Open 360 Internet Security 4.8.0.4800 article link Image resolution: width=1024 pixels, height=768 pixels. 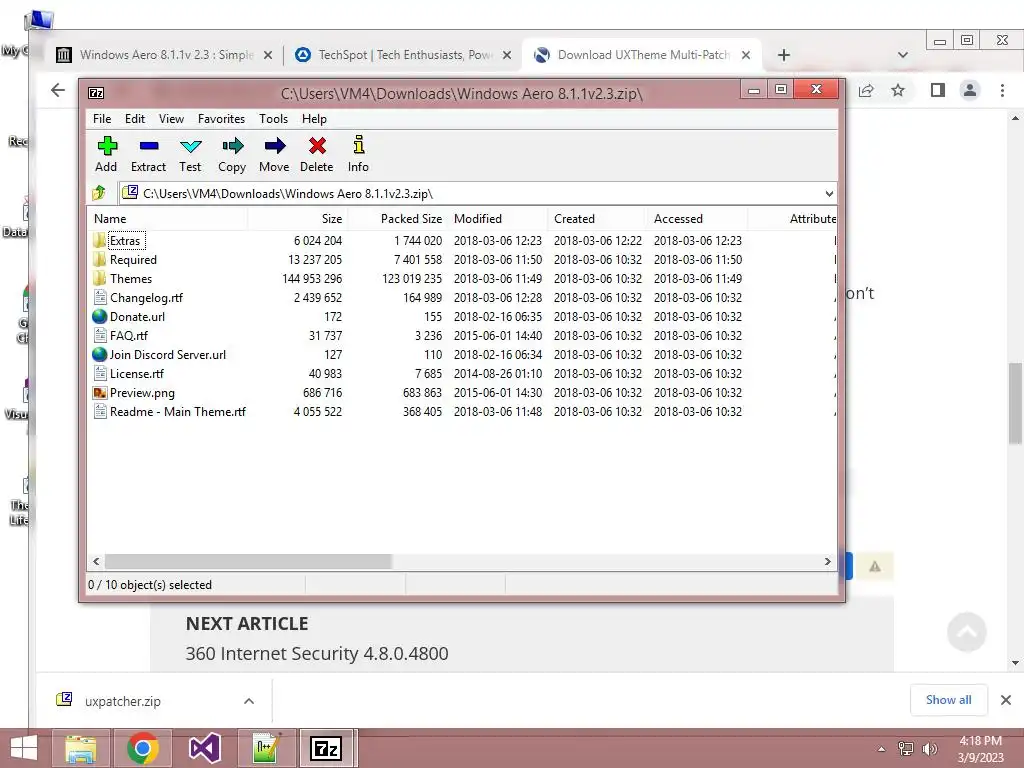[317, 653]
